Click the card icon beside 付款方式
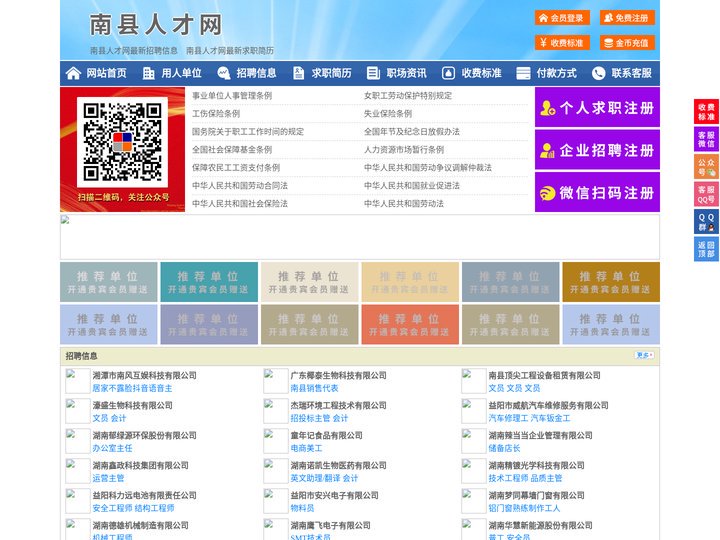720x540 pixels. [523, 73]
